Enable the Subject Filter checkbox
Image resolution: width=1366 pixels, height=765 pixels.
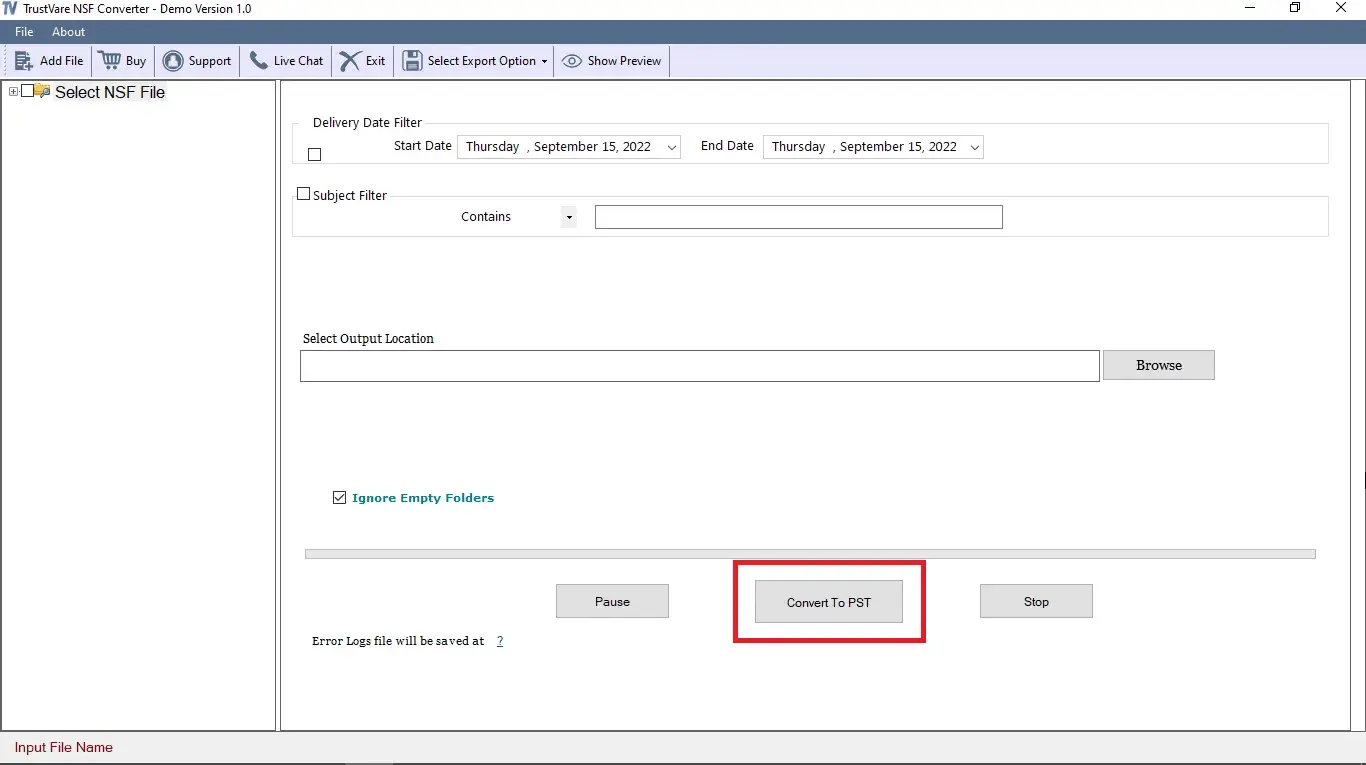[x=304, y=194]
